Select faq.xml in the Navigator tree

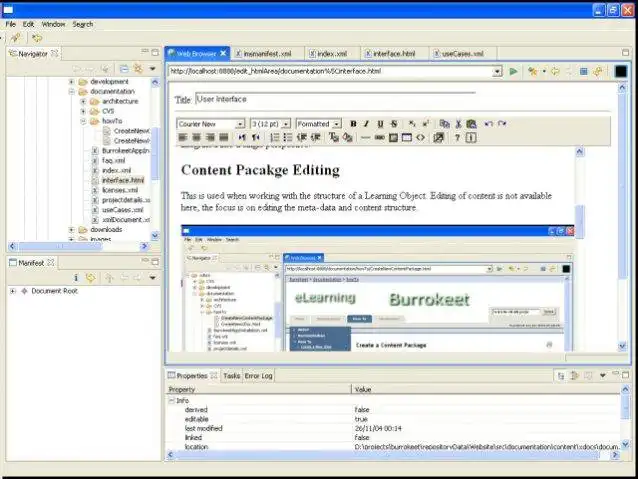coord(113,160)
